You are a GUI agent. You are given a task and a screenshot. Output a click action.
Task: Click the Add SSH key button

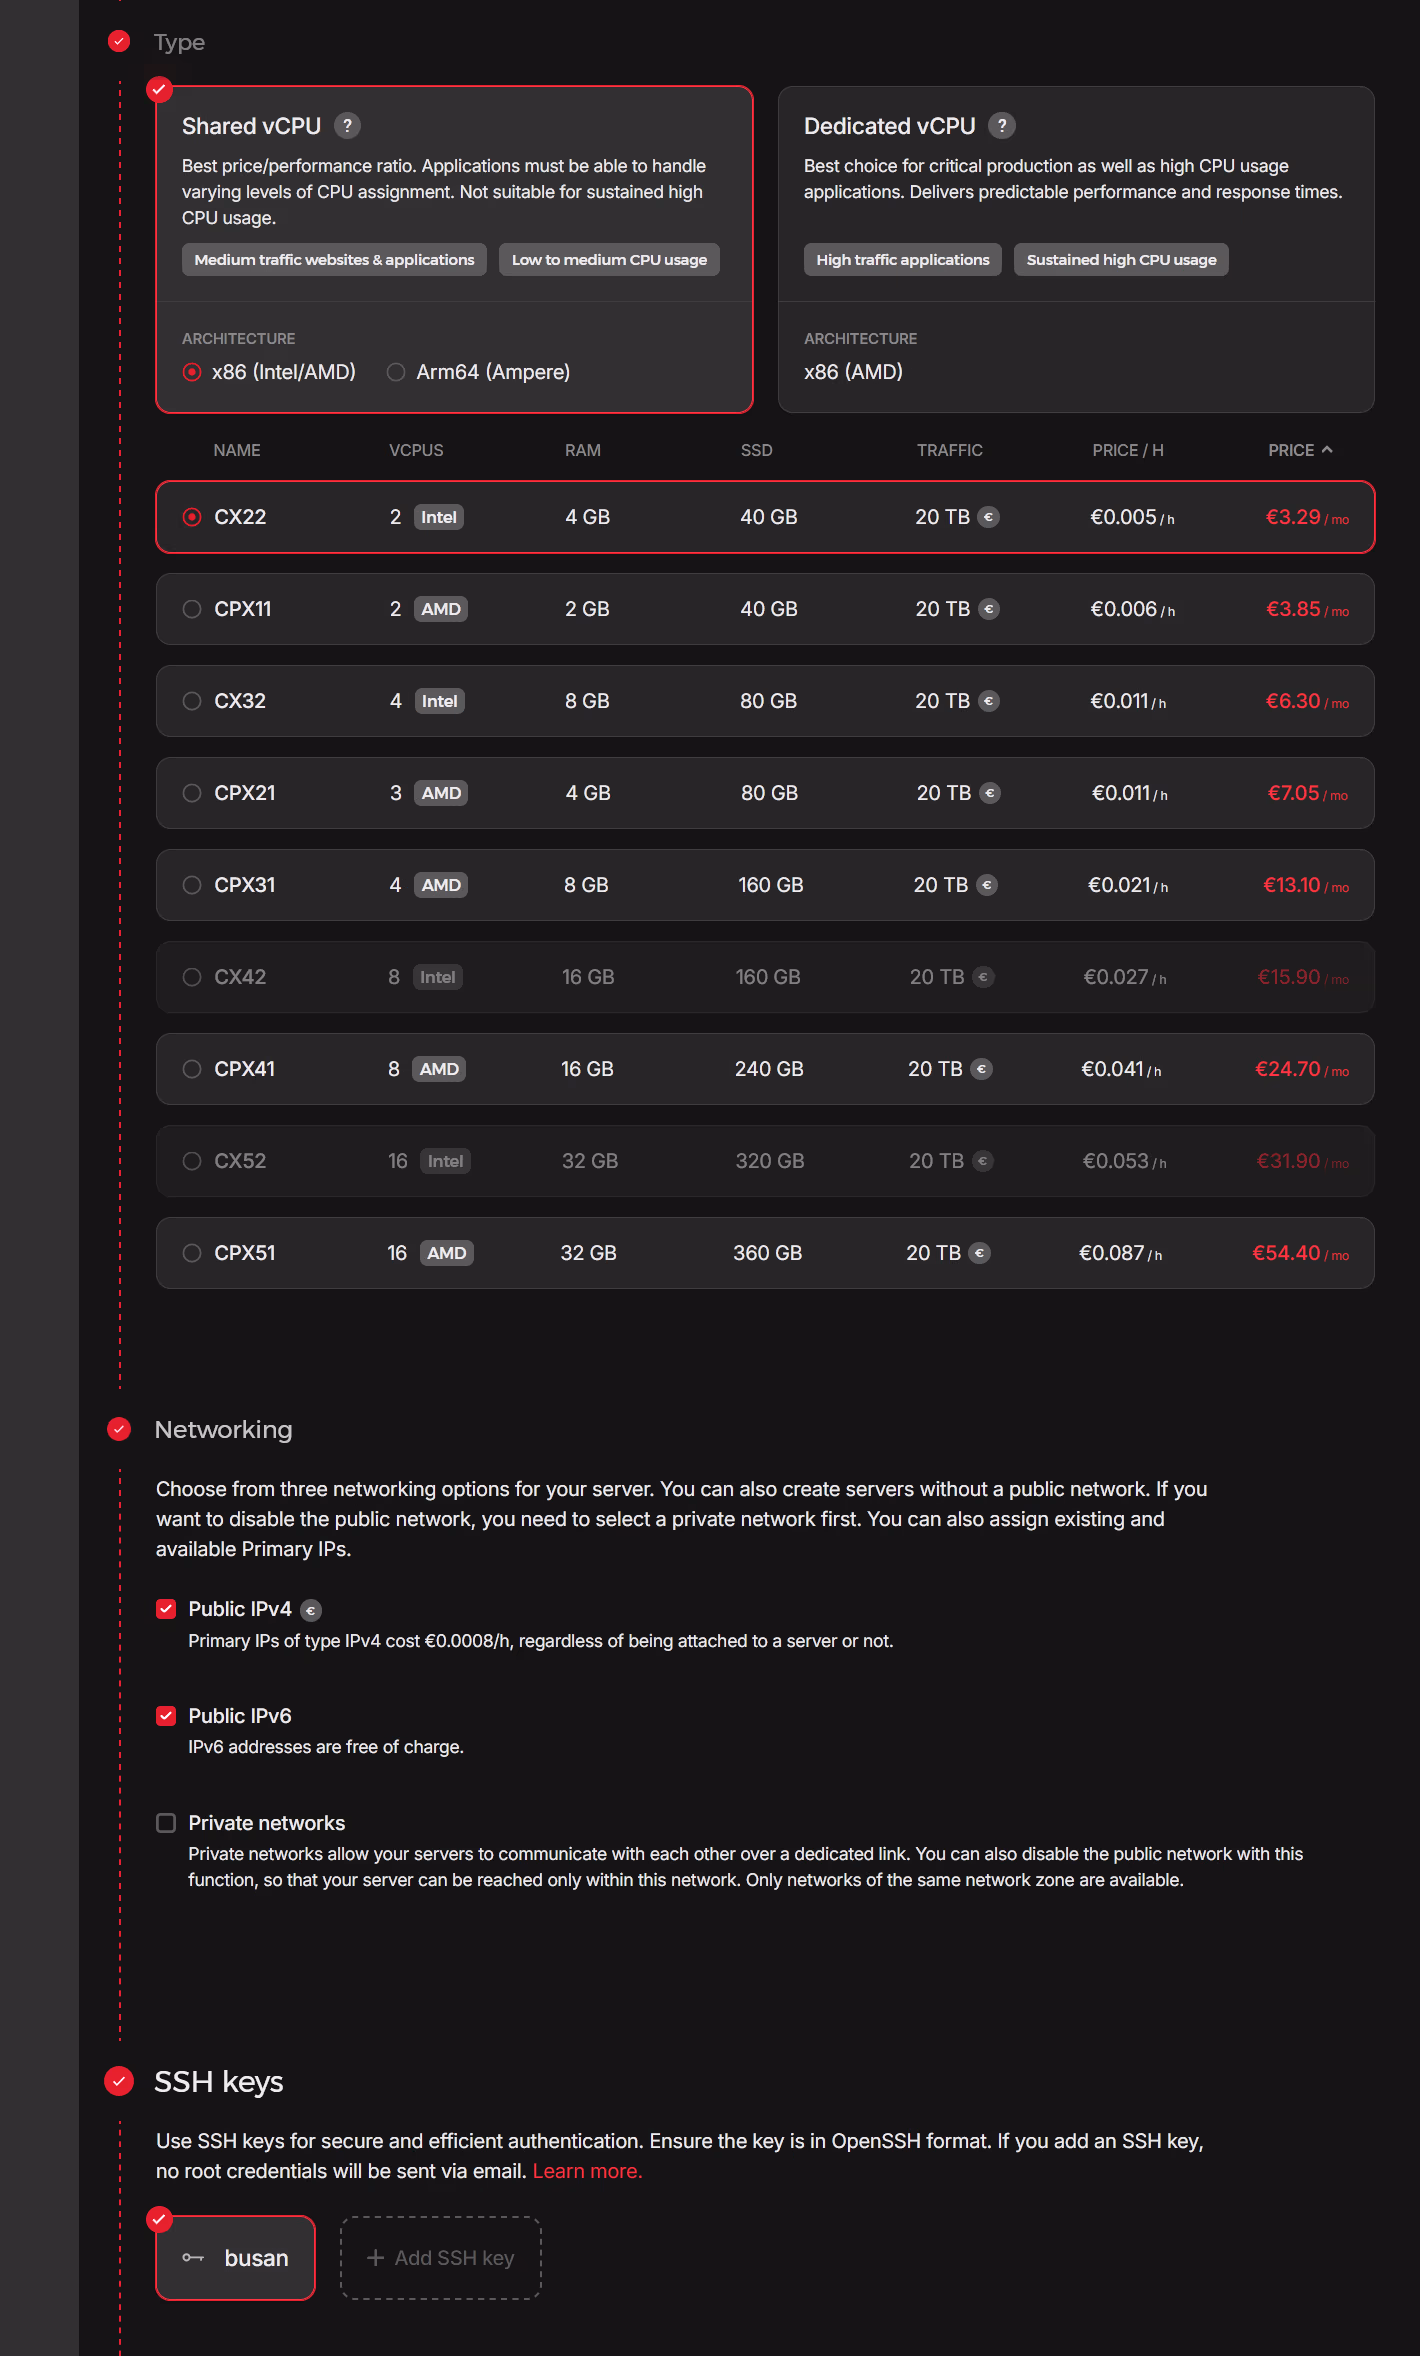click(x=441, y=2258)
